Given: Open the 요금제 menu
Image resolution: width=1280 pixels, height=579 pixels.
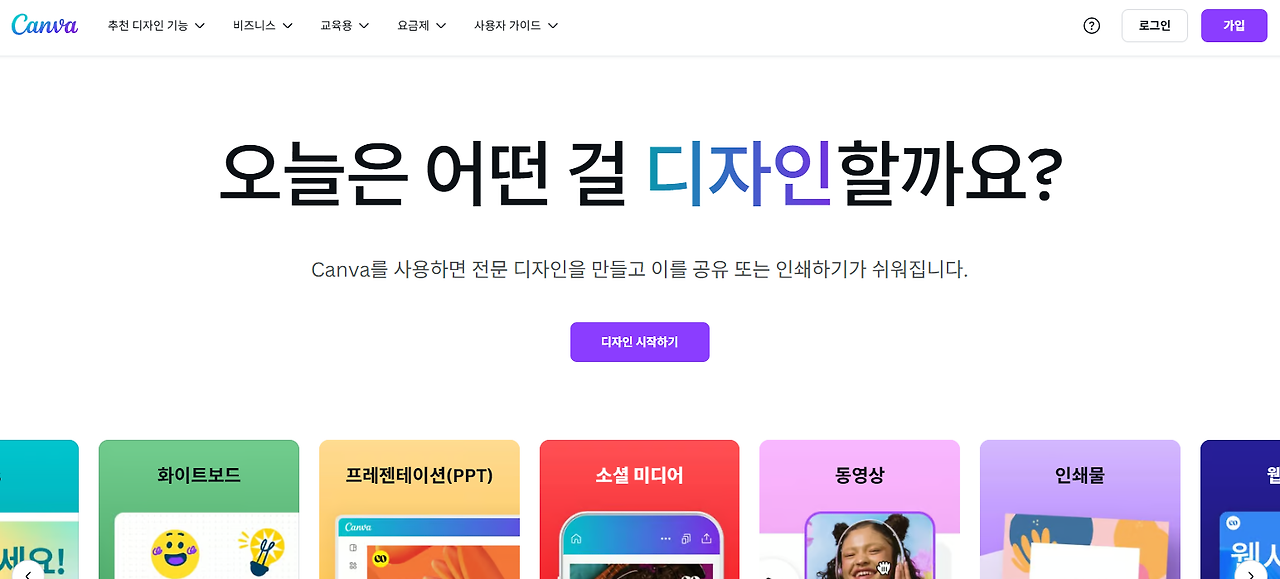Looking at the screenshot, I should tap(422, 25).
